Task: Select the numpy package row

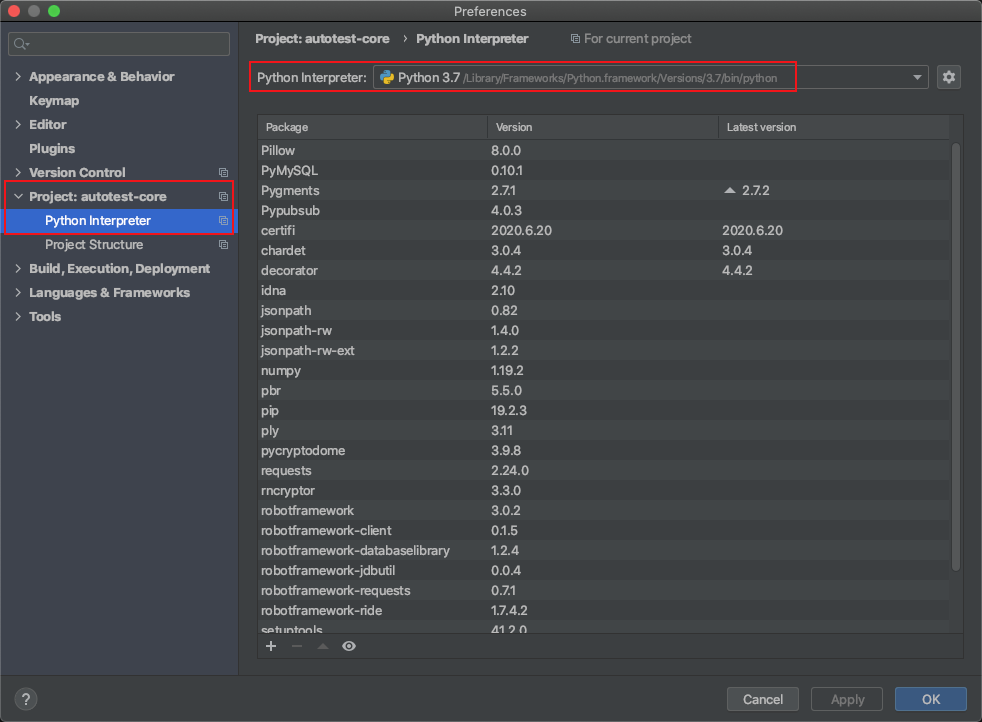Action: click(x=603, y=371)
